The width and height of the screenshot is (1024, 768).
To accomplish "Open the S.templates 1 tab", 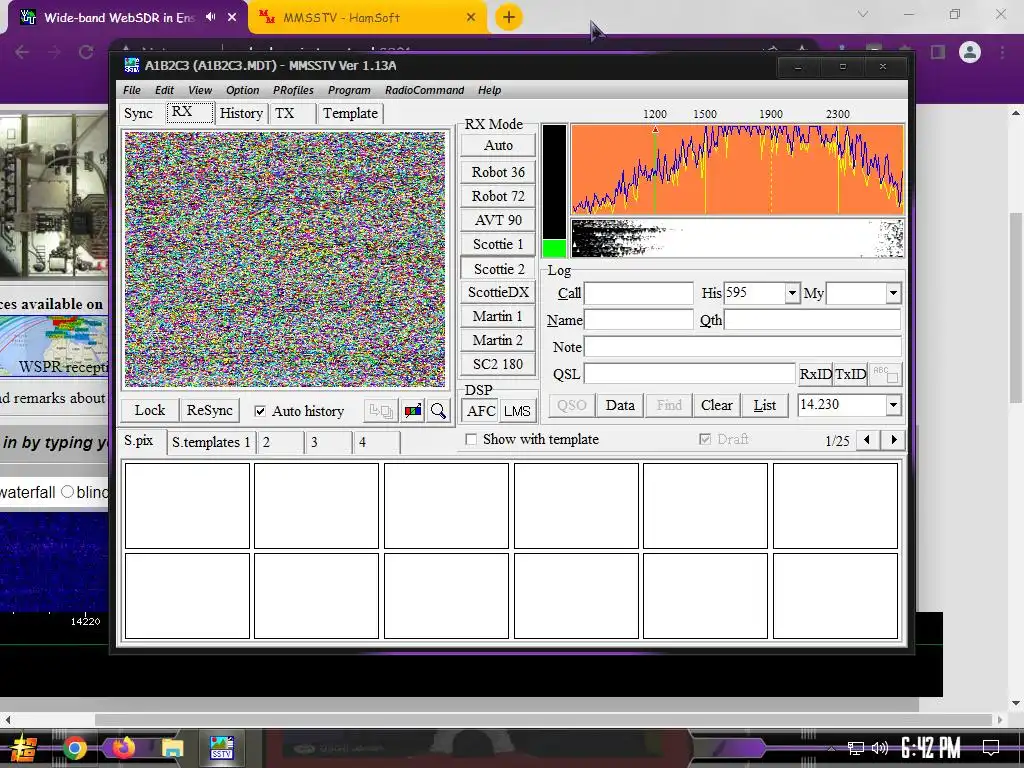I will pyautogui.click(x=211, y=442).
